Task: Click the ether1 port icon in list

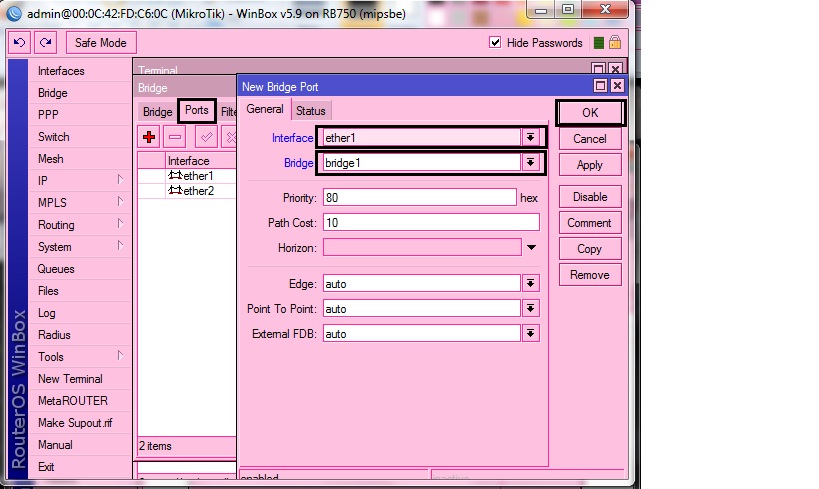Action: [175, 175]
